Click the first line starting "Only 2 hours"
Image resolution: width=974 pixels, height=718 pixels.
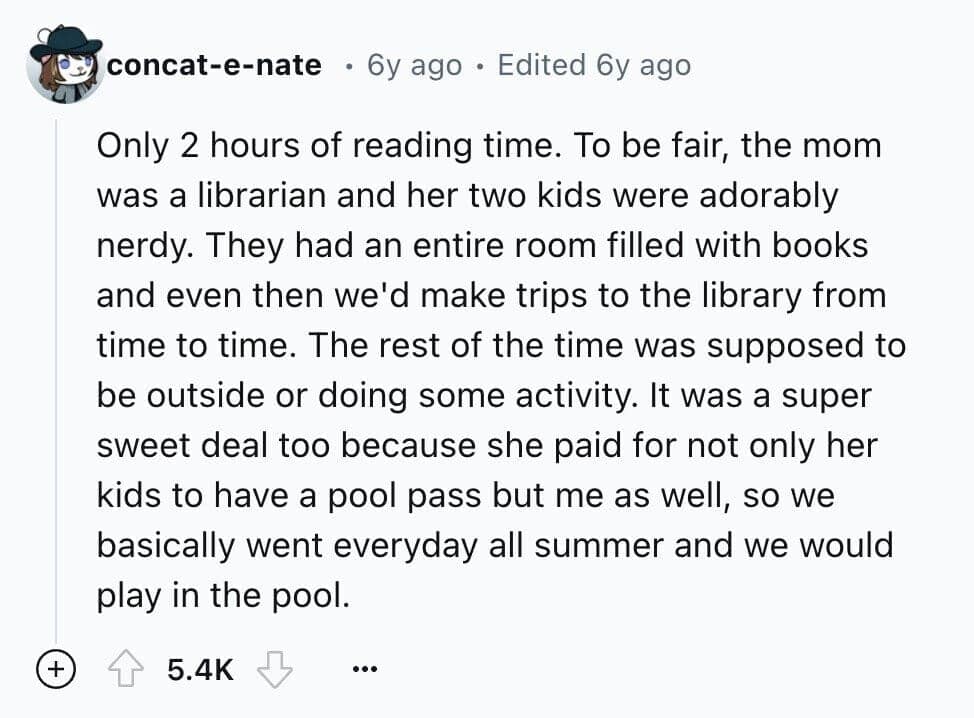click(488, 146)
